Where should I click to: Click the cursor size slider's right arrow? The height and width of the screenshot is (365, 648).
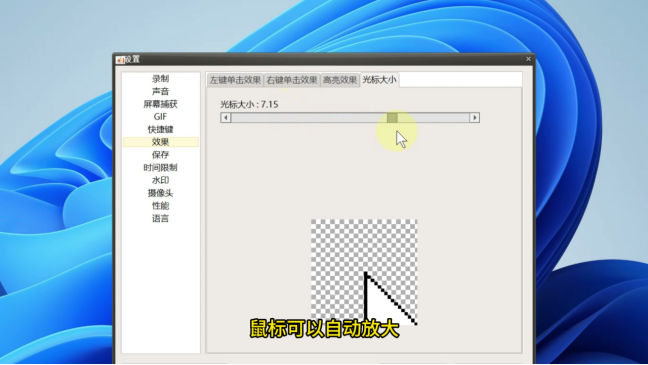474,118
